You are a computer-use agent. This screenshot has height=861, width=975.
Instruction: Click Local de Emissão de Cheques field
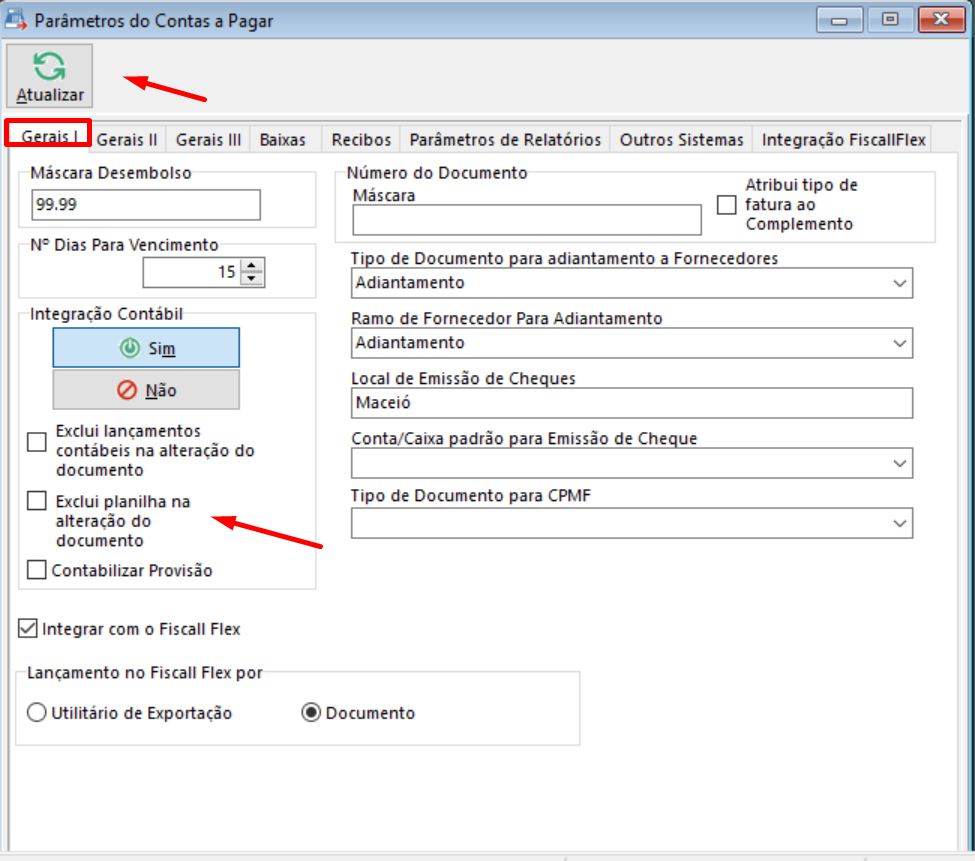point(632,403)
